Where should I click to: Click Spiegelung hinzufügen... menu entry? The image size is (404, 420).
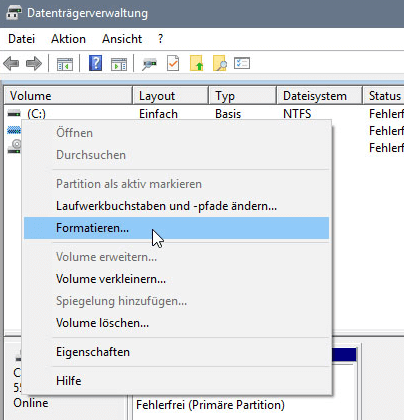[x=176, y=301]
